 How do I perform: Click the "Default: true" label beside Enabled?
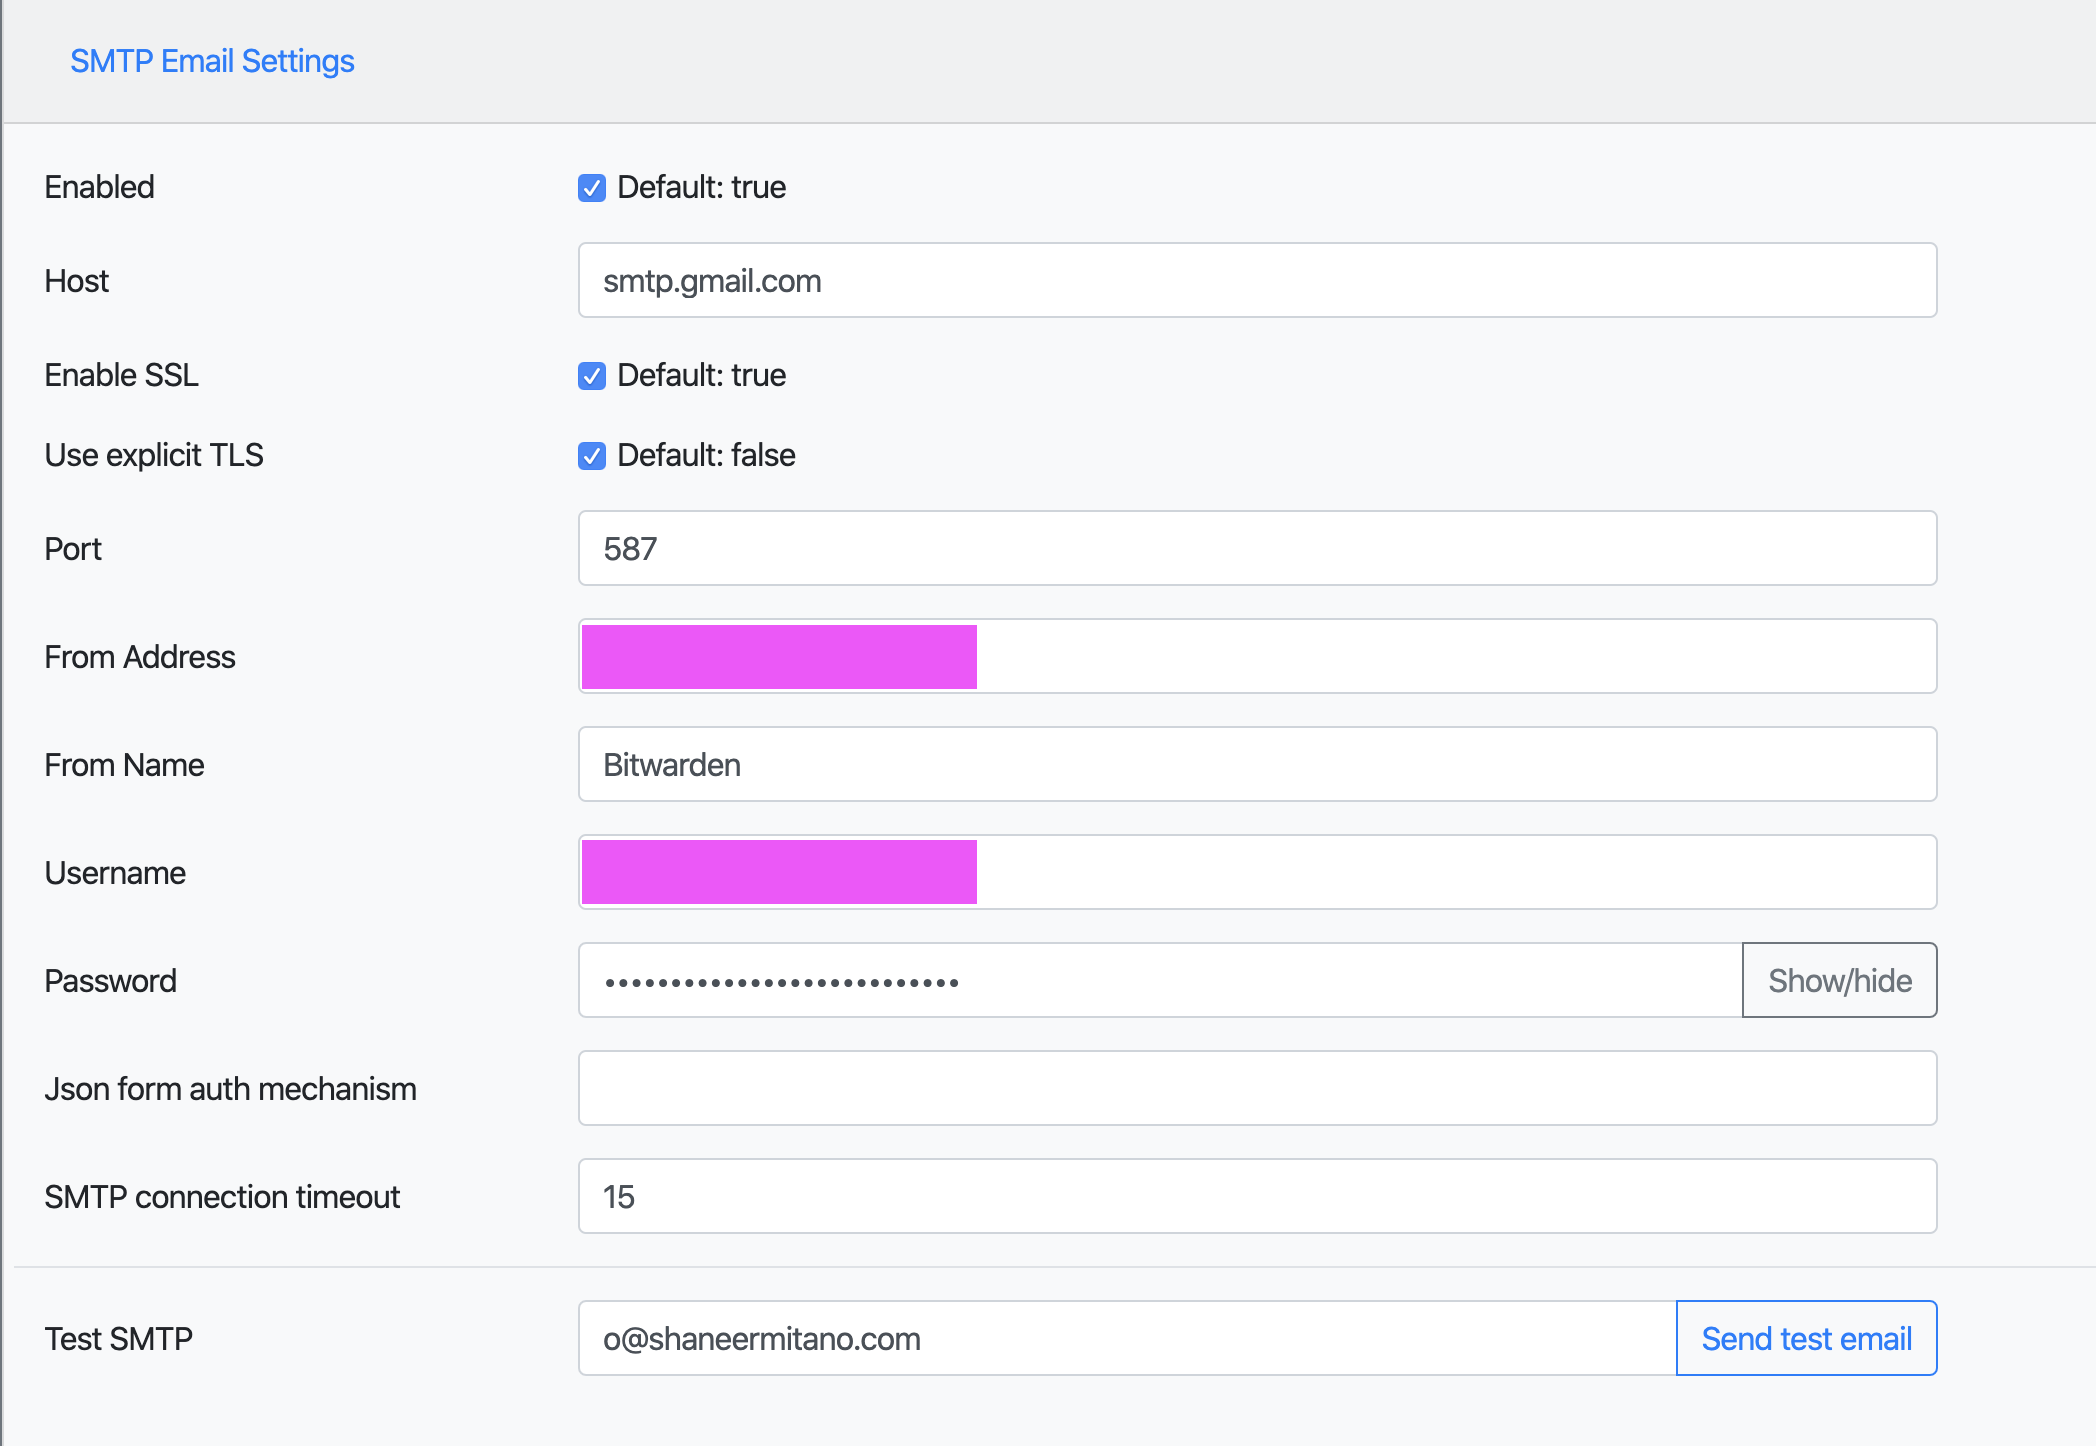point(701,188)
